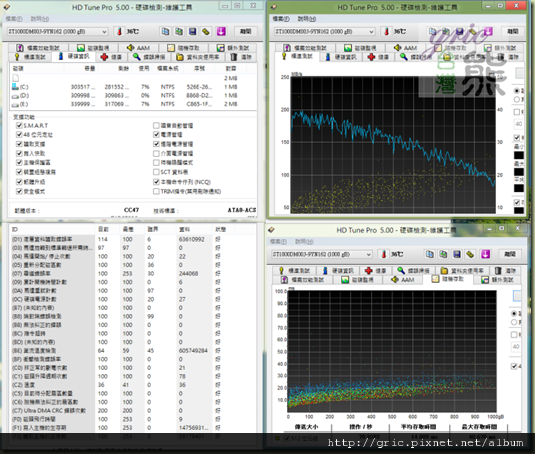Click thermometer 36°C icon in top-left window
This screenshot has height=454, width=535.
pos(119,31)
